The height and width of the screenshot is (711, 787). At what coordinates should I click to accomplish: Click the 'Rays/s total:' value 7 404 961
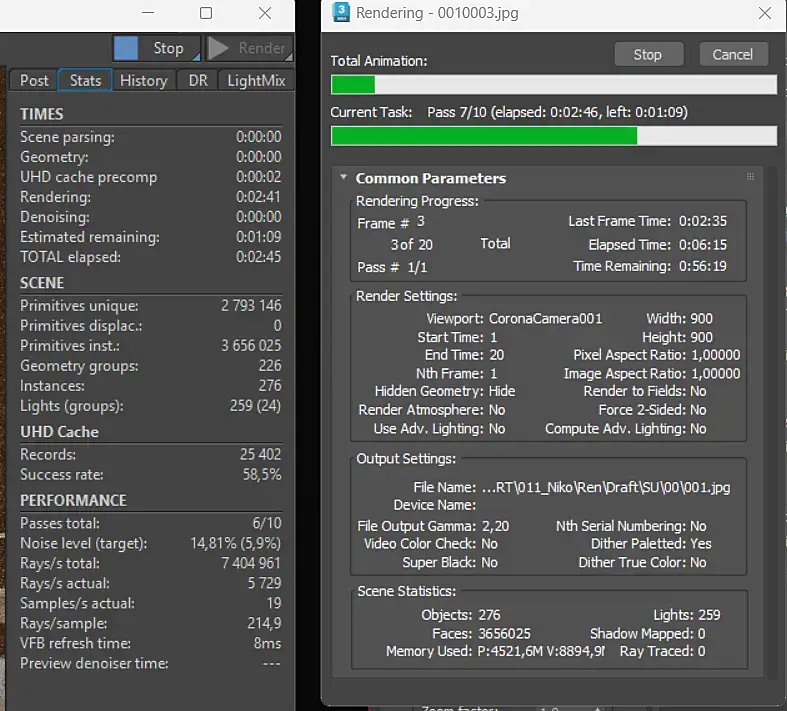(x=251, y=563)
